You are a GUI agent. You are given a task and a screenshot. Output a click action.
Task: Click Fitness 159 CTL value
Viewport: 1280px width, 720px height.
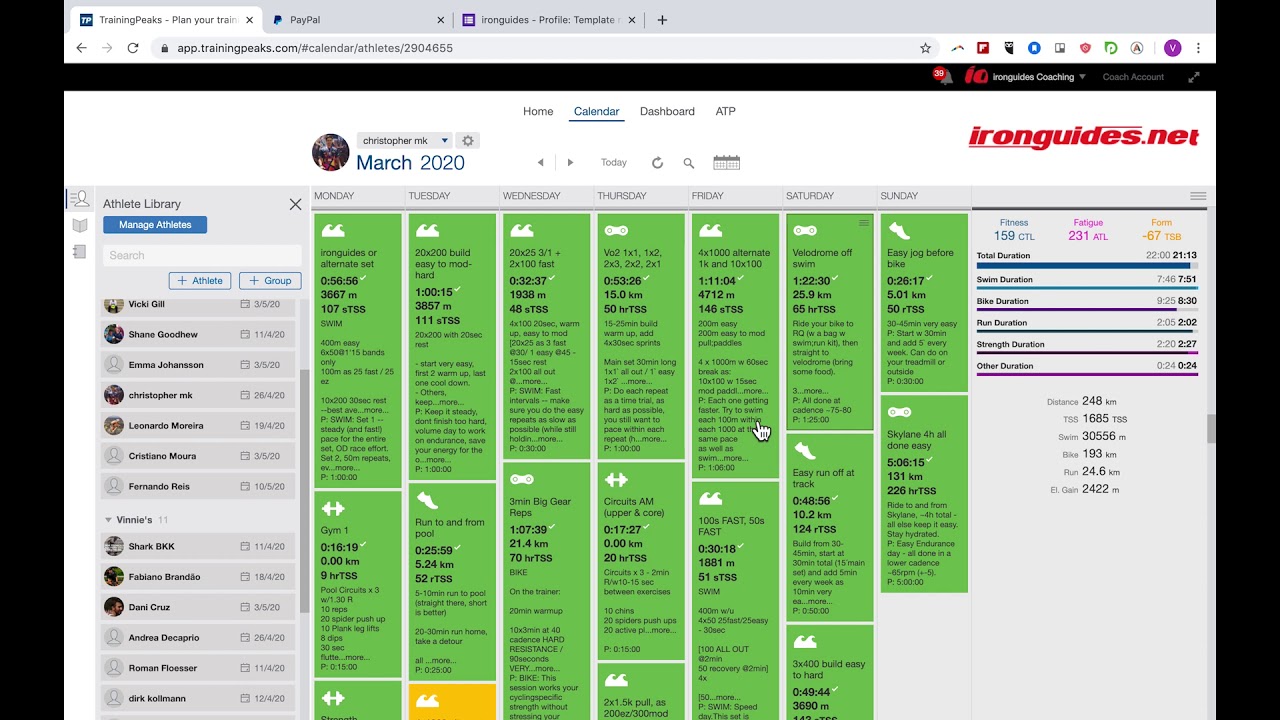coord(1014,236)
